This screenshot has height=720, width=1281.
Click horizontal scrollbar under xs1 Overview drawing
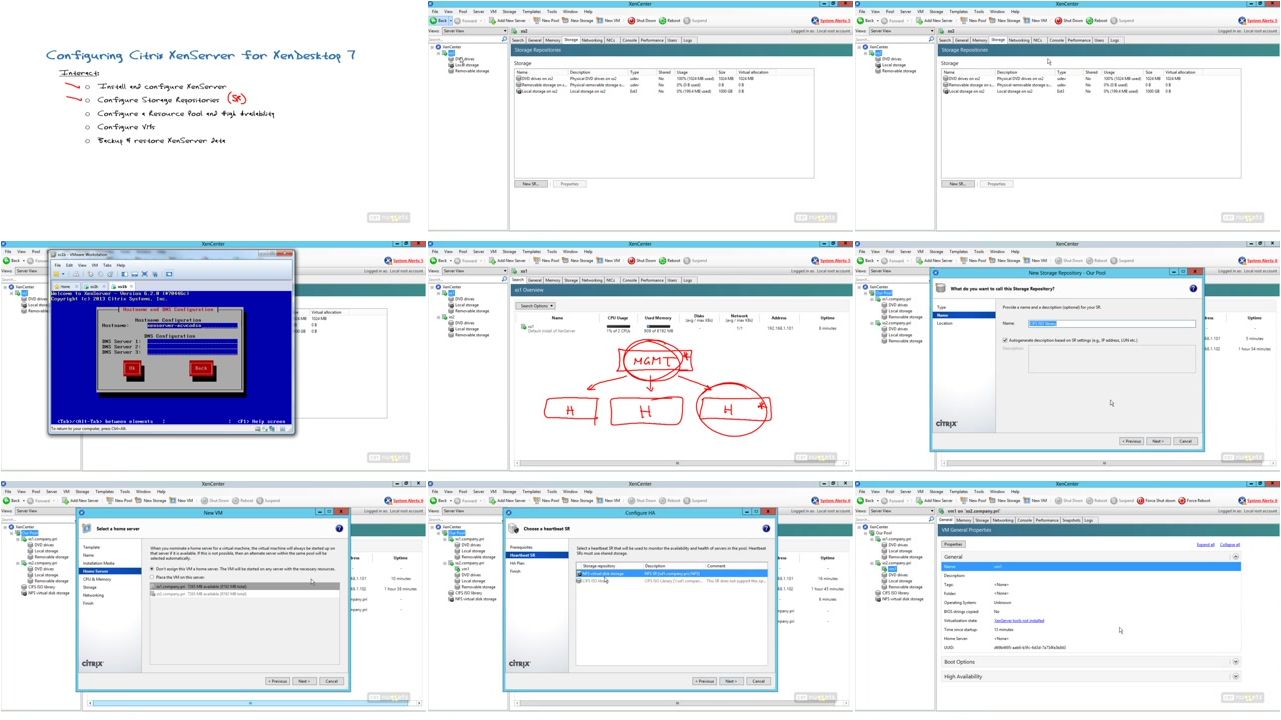click(680, 462)
